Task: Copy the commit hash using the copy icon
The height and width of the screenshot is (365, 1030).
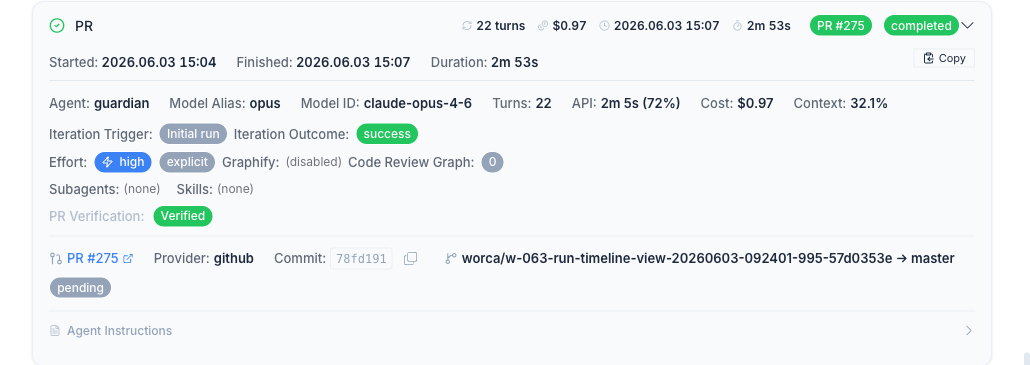Action: (410, 259)
